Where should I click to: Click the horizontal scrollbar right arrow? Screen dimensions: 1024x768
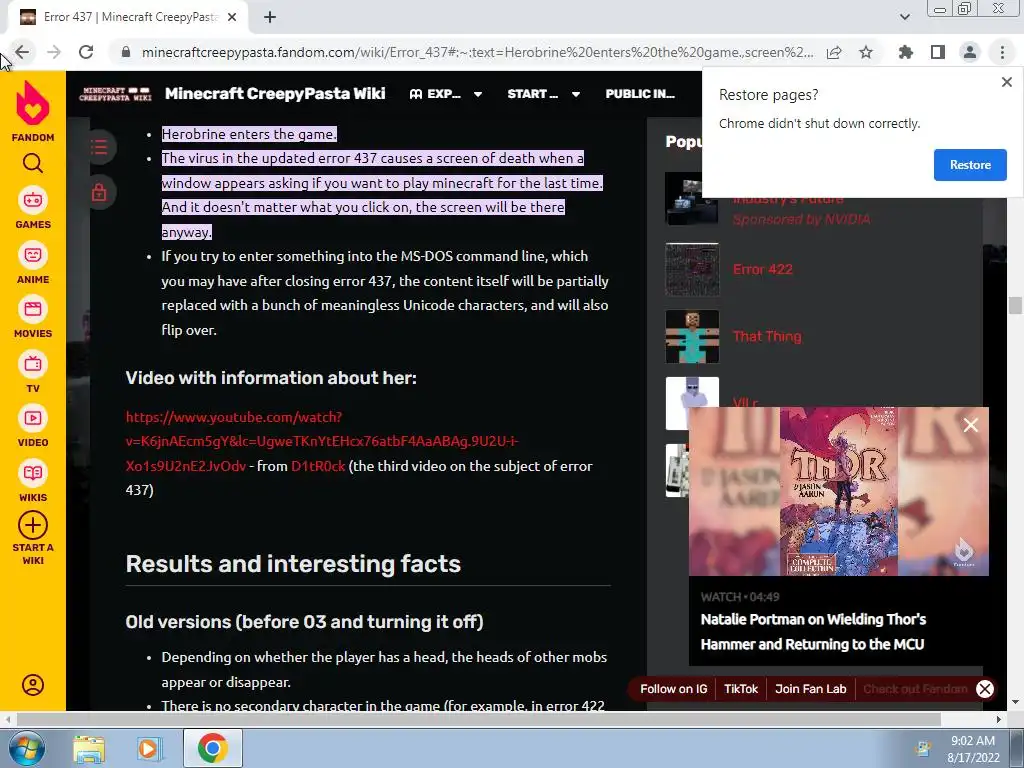point(999,719)
